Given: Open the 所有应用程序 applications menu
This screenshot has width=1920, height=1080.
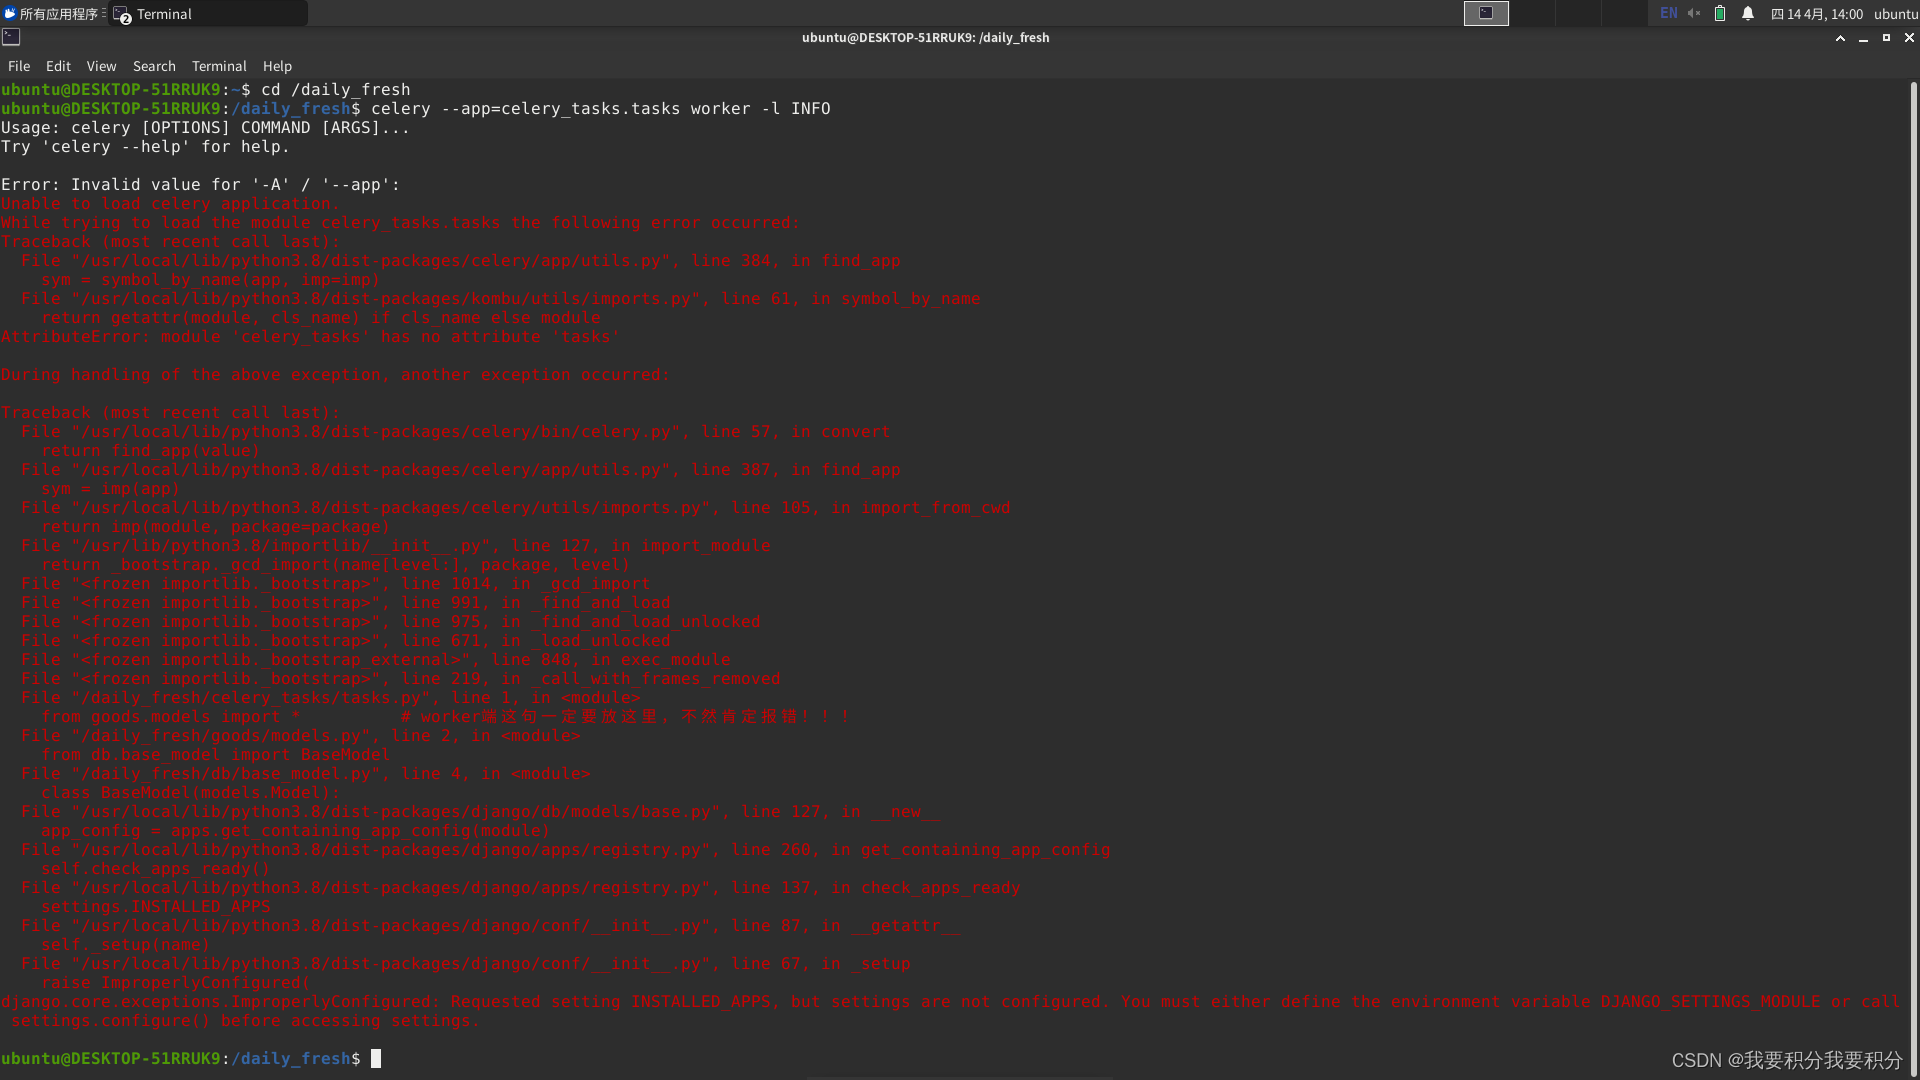Looking at the screenshot, I should click(x=52, y=14).
